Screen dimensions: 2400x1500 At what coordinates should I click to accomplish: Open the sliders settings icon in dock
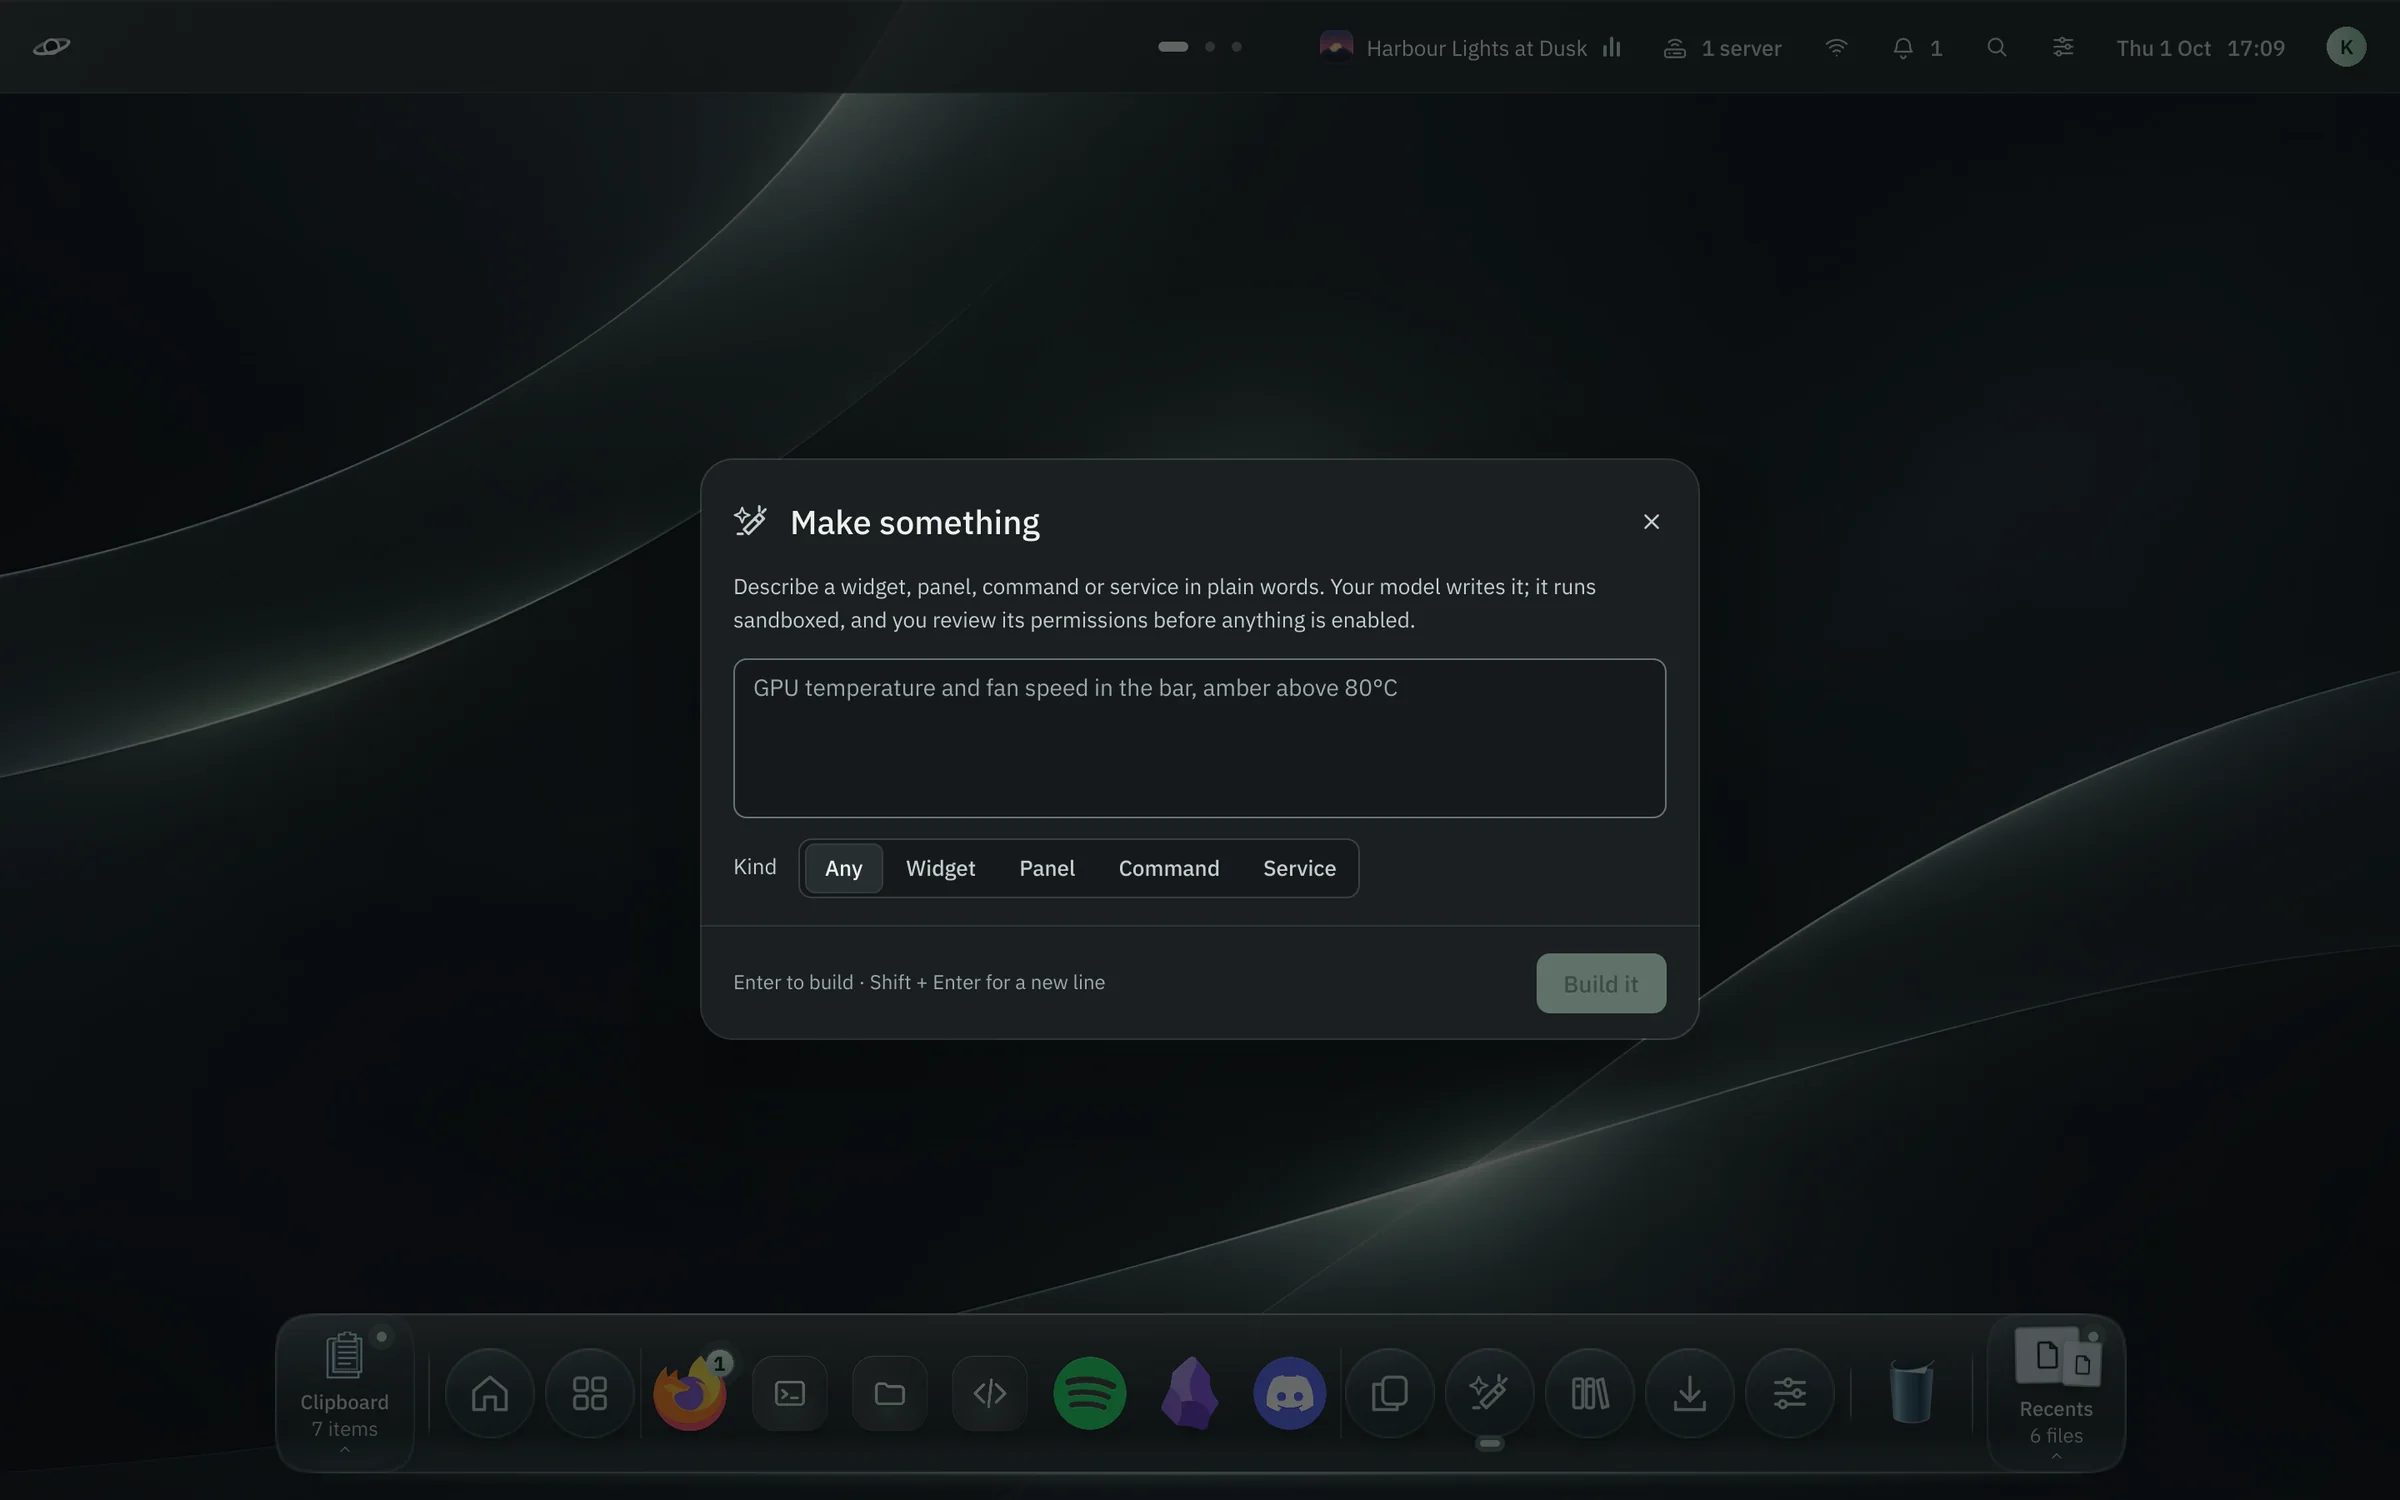[1790, 1393]
